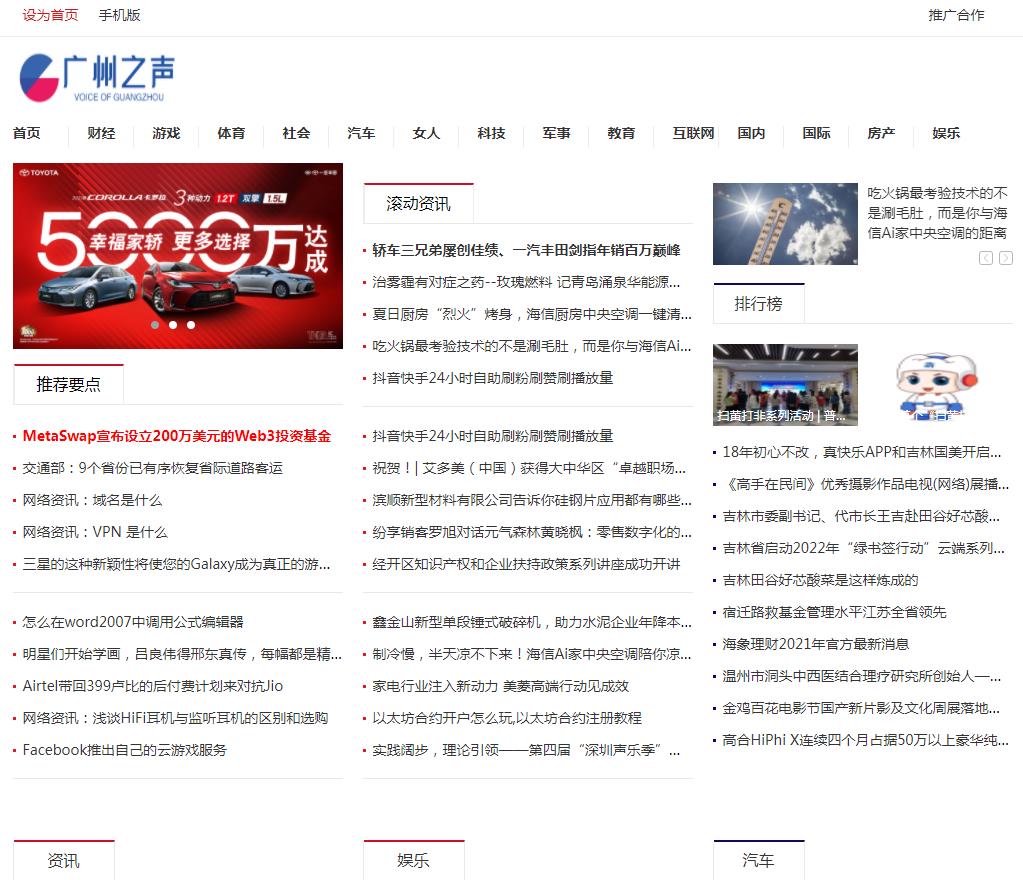Go to next item in top-right slider

(1006, 258)
